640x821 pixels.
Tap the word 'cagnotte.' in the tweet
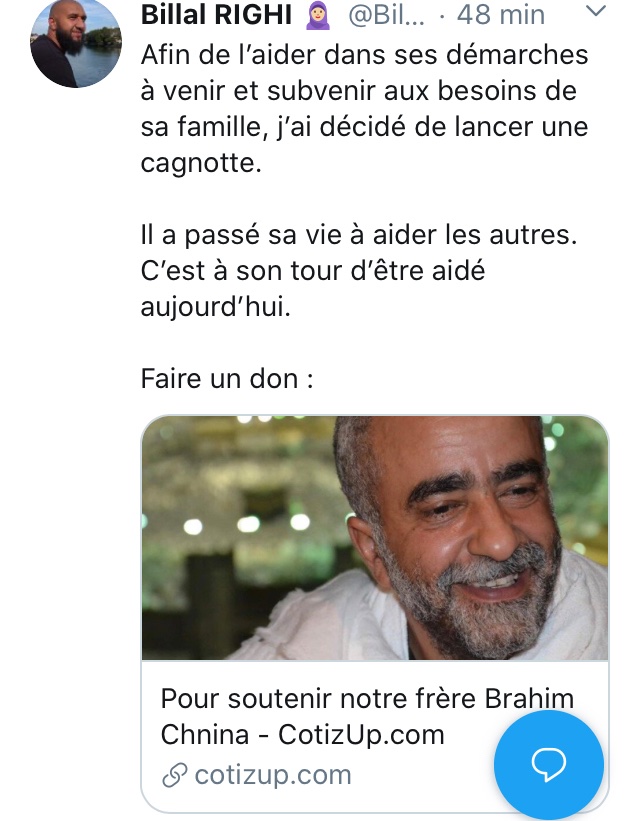pyautogui.click(x=201, y=164)
